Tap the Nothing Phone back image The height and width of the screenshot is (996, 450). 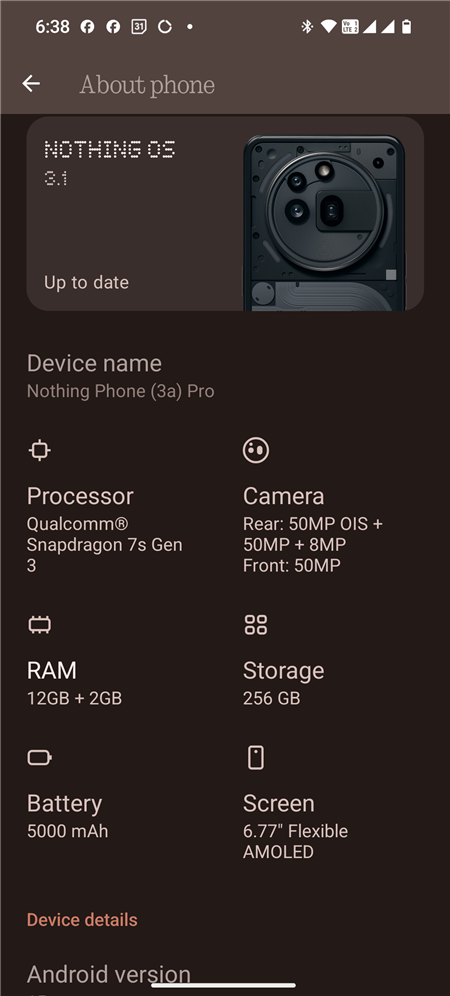(324, 223)
